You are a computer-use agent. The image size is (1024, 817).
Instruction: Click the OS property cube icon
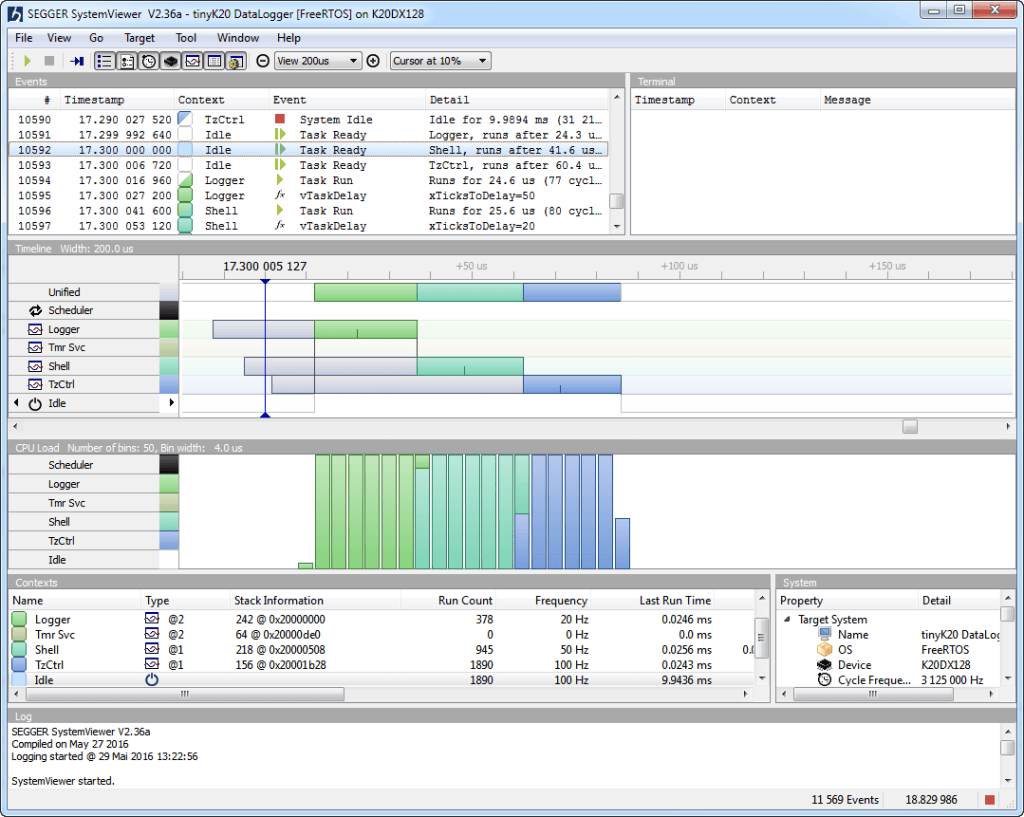coord(825,650)
